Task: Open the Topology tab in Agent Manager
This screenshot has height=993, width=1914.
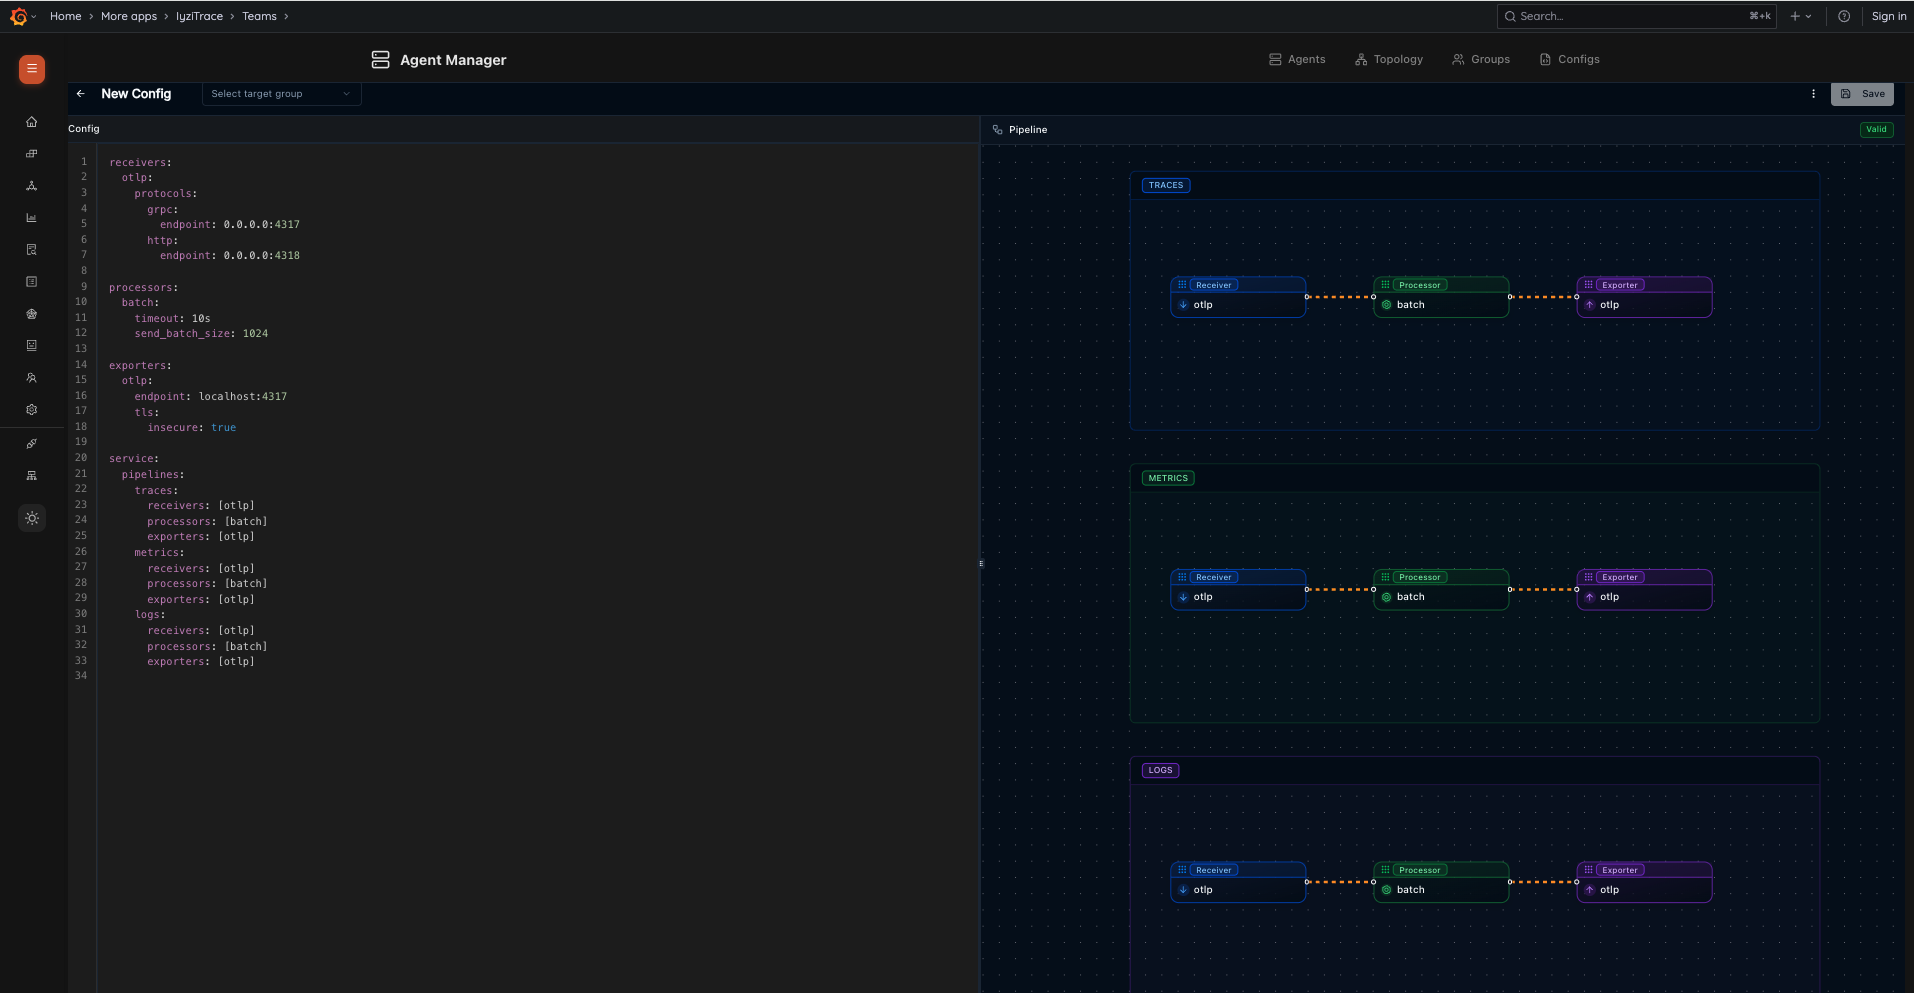Action: [1389, 59]
